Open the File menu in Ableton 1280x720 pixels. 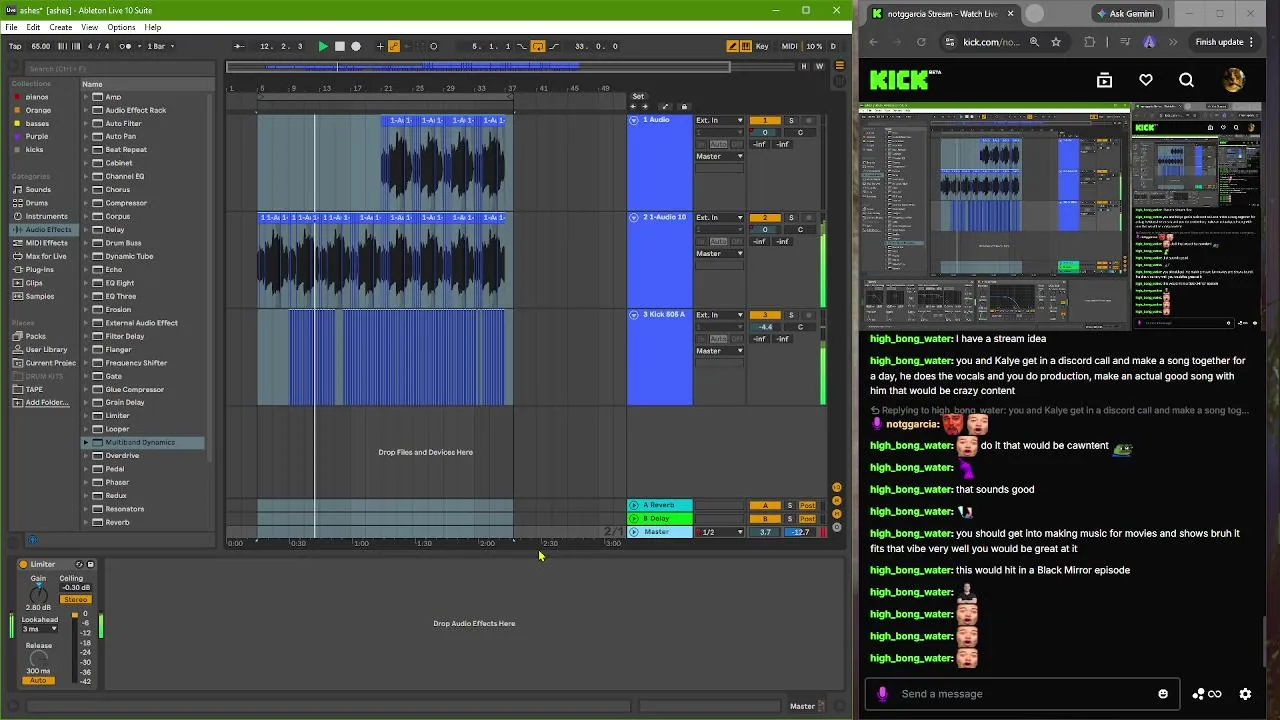point(11,27)
